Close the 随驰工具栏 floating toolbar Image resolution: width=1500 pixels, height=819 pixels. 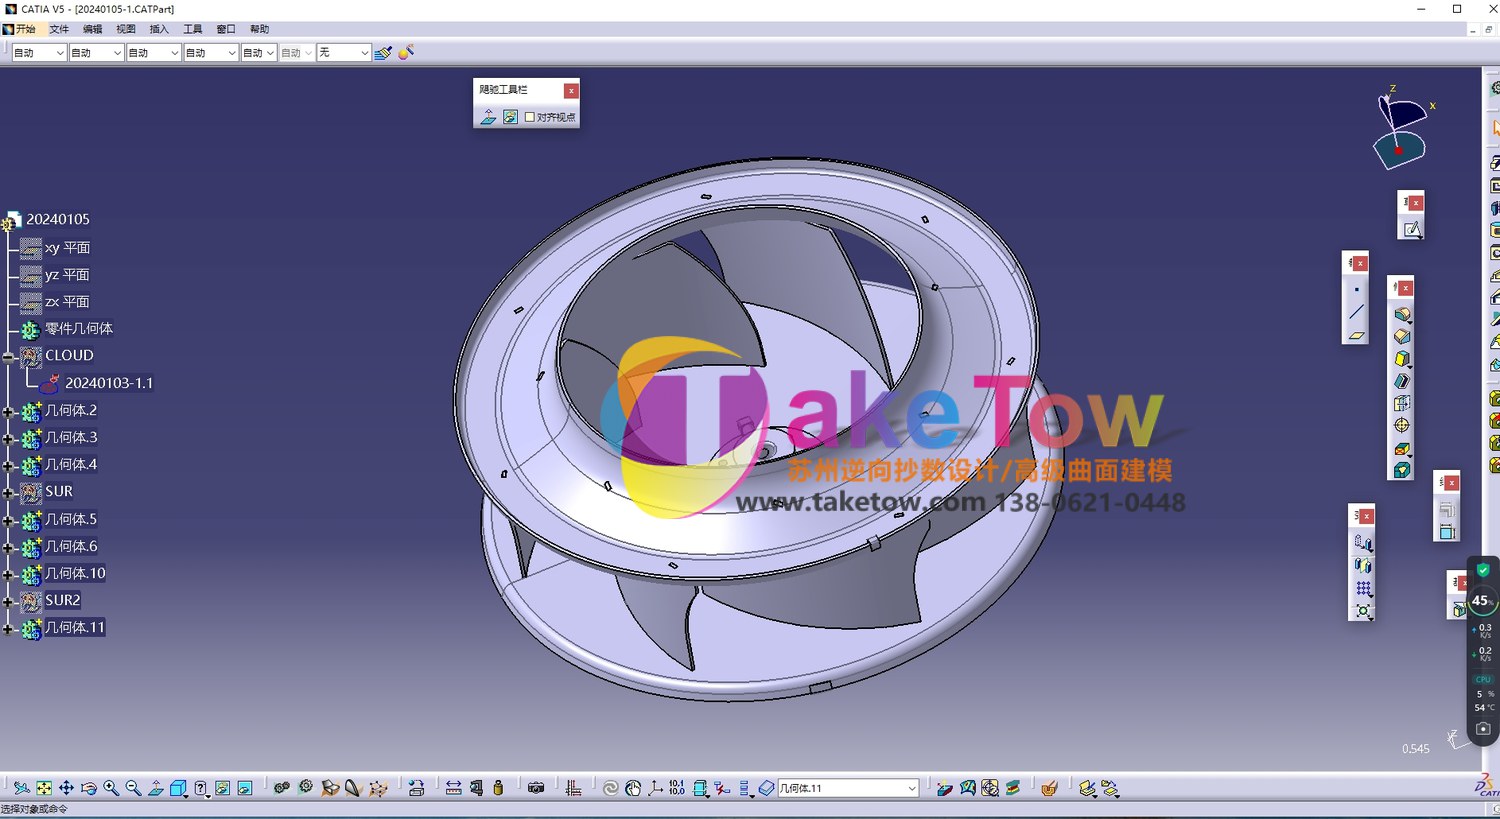pos(571,91)
